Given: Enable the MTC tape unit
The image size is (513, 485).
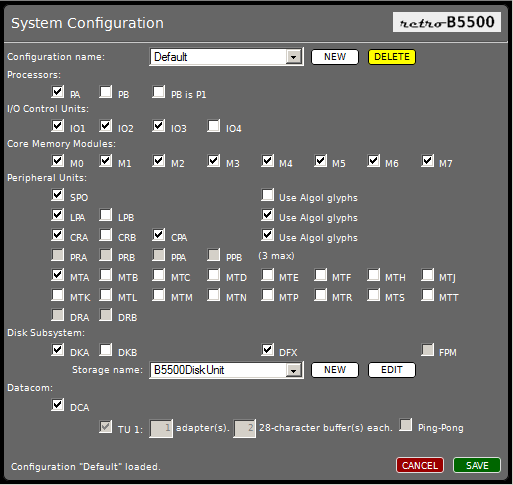Looking at the screenshot, I should tap(159, 275).
